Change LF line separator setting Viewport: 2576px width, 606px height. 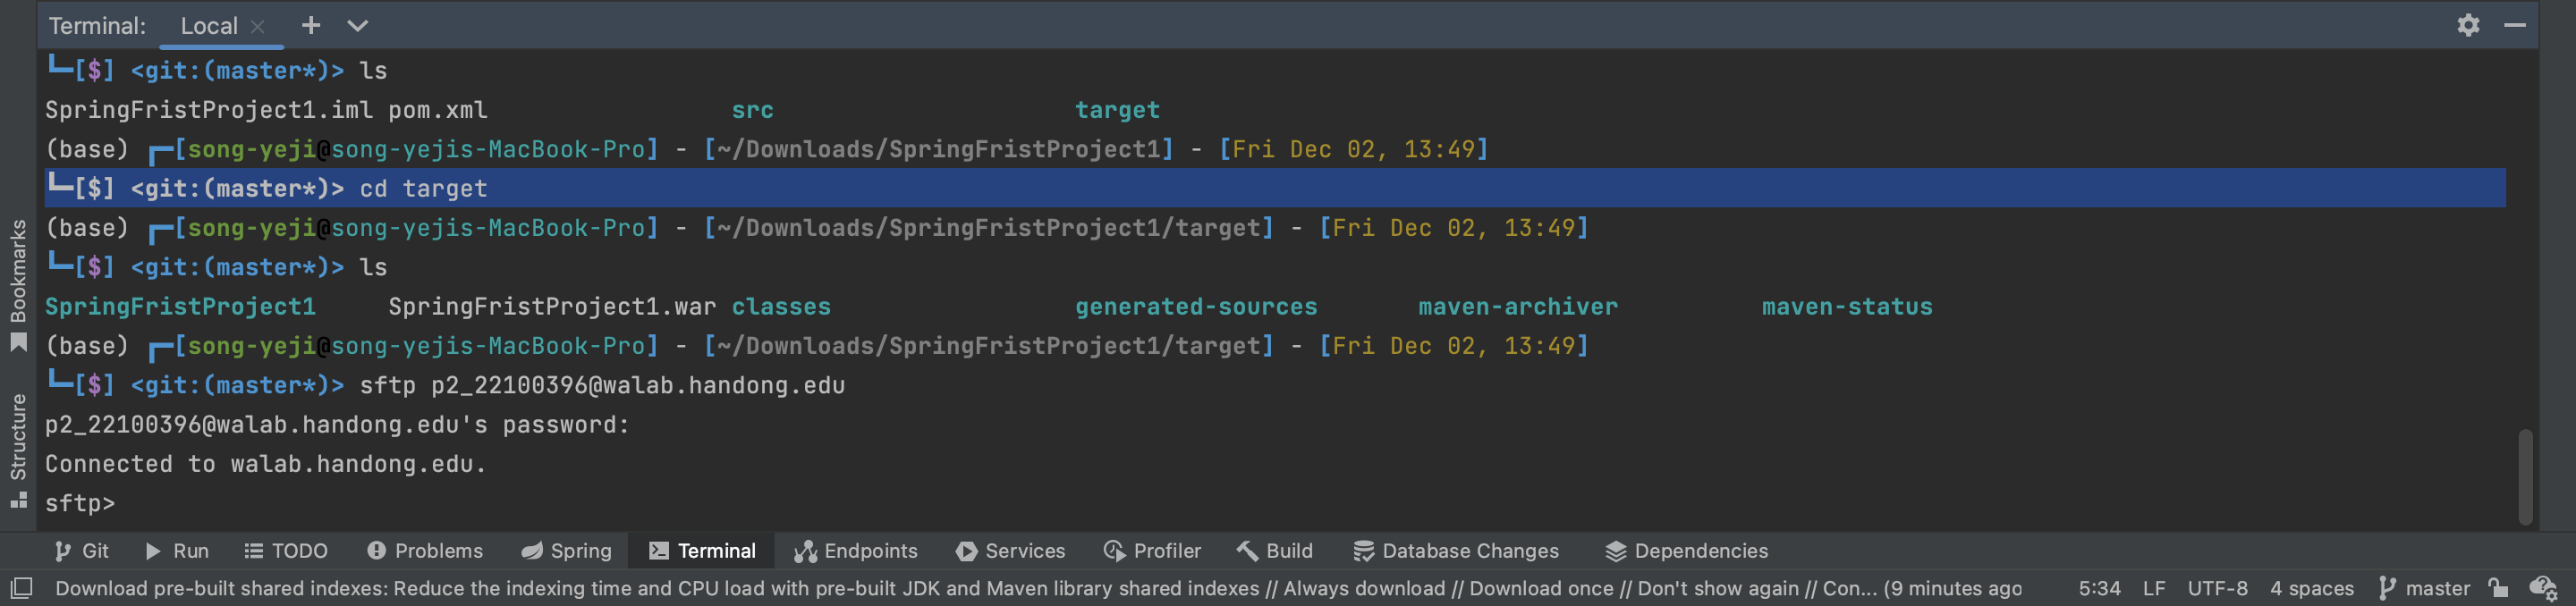pos(2154,588)
